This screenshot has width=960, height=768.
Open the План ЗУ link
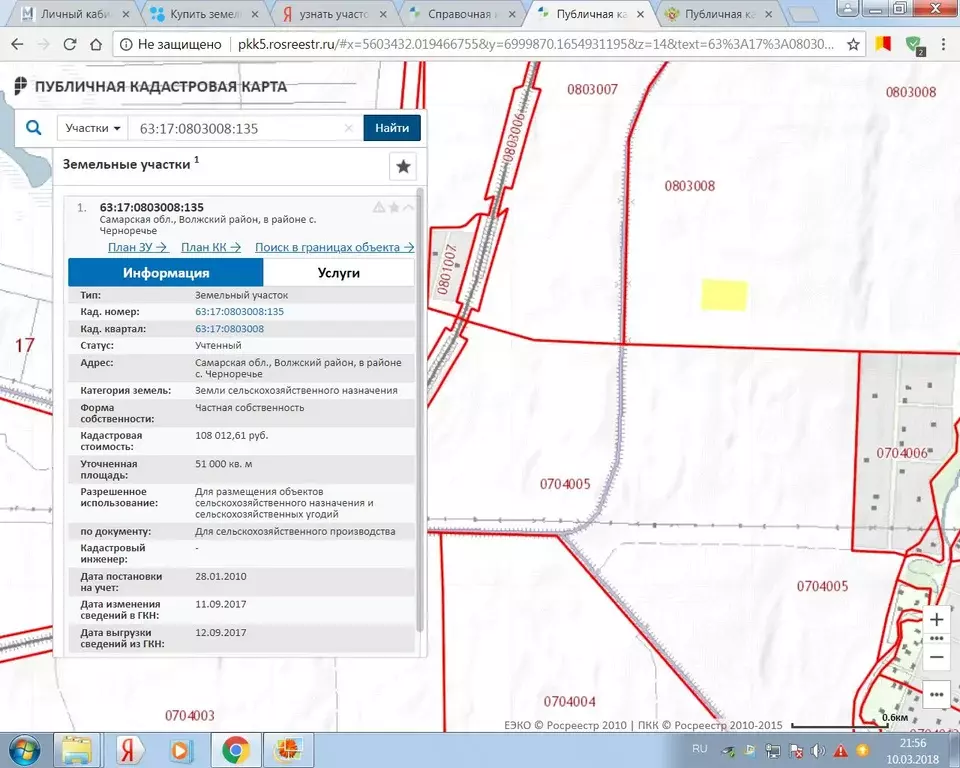137,247
